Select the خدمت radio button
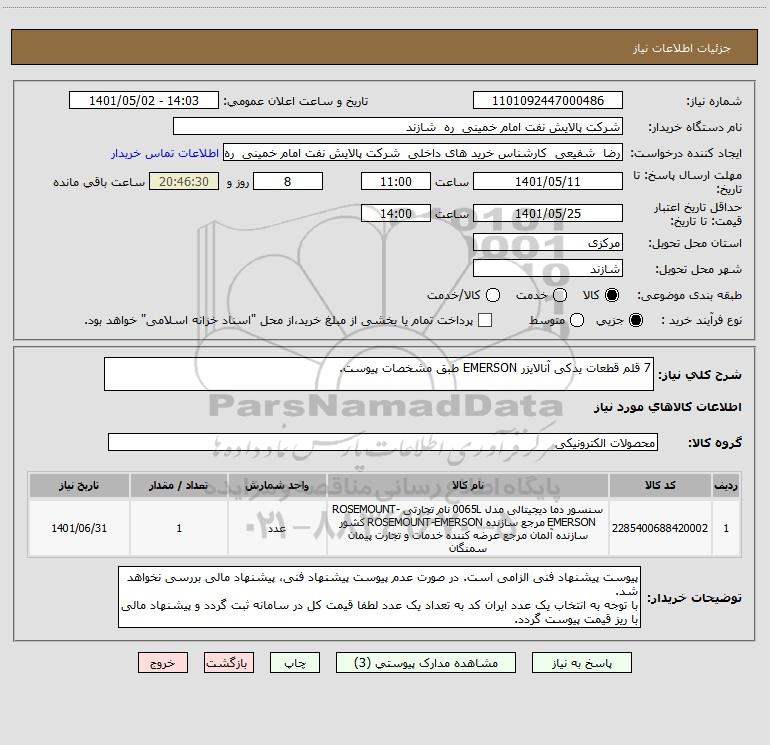 point(560,295)
